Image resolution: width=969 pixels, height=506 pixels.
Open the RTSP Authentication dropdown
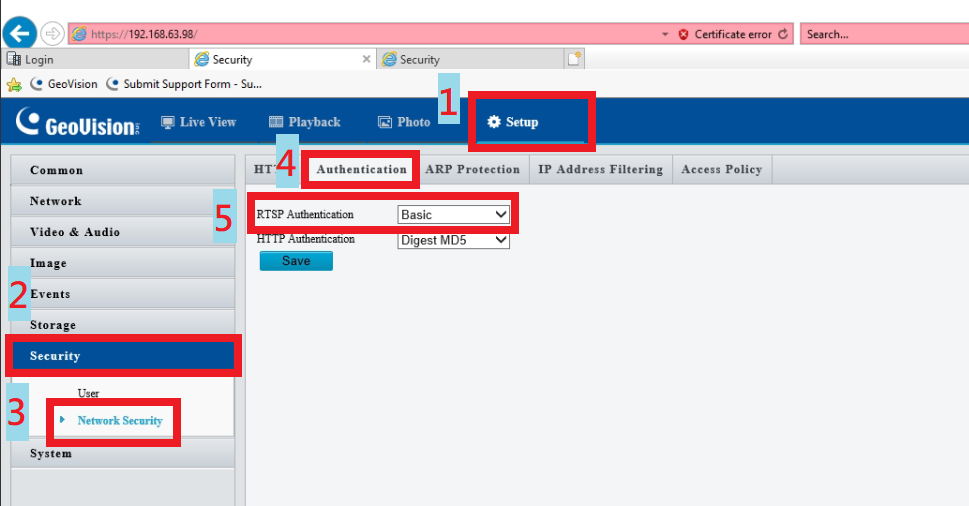(454, 214)
